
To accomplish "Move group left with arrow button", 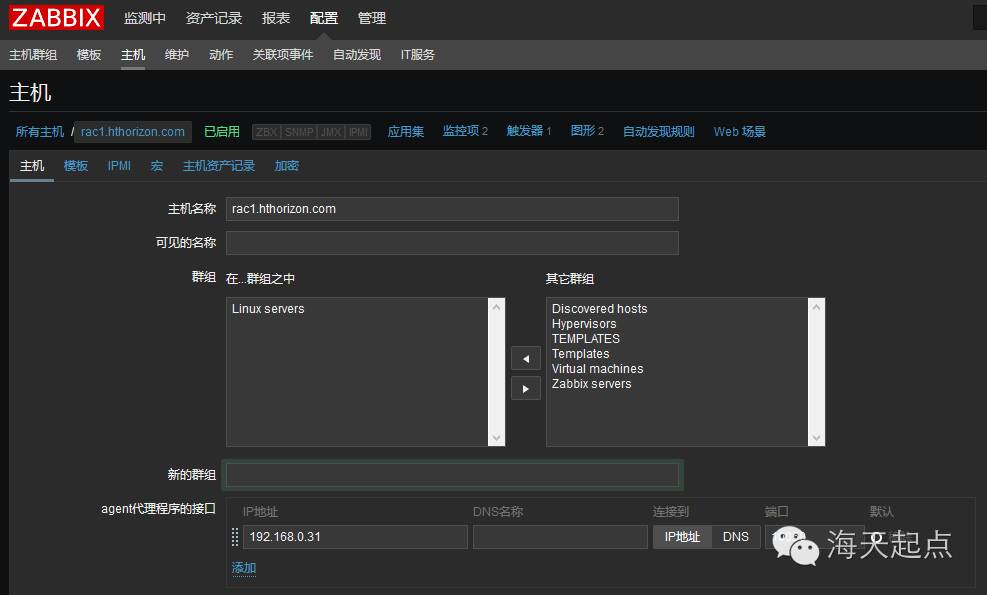I will click(526, 359).
